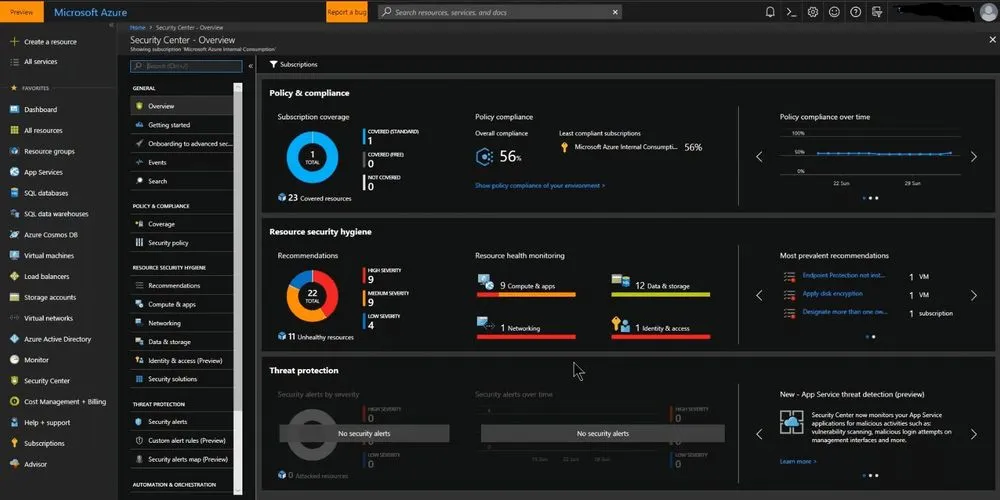Select Overview in Security Center menu
The height and width of the screenshot is (500, 1000).
pos(182,106)
